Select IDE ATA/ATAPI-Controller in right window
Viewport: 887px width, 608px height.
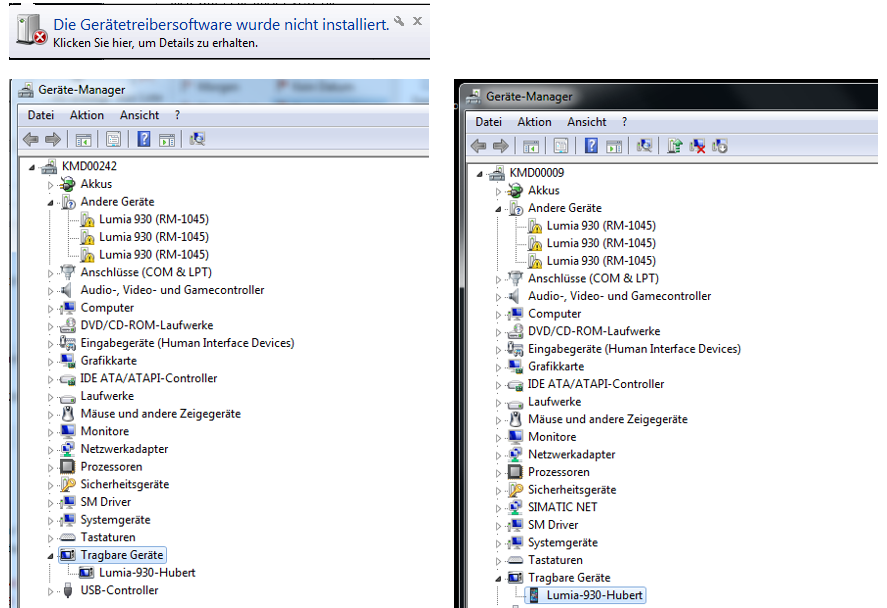point(596,384)
